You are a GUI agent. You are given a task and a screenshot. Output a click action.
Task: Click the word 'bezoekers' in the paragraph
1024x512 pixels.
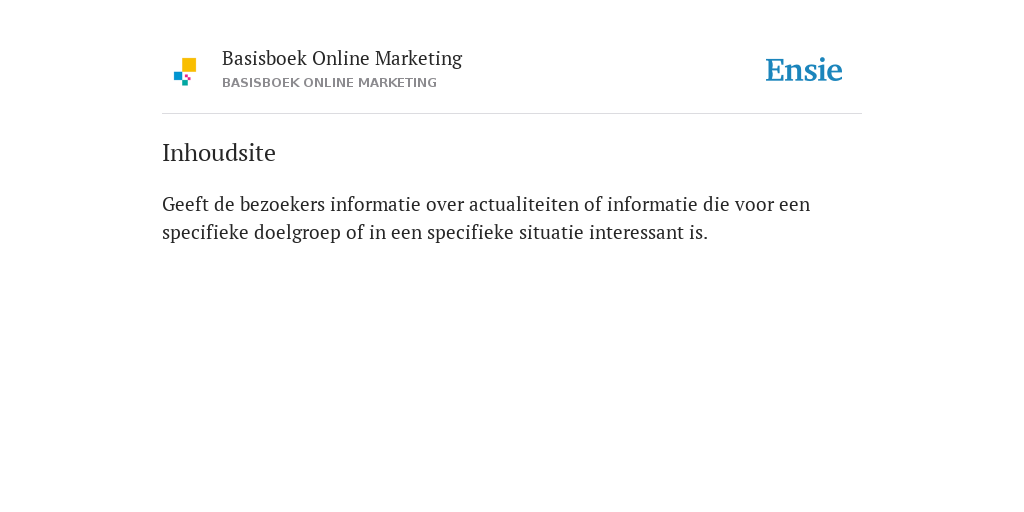point(282,204)
